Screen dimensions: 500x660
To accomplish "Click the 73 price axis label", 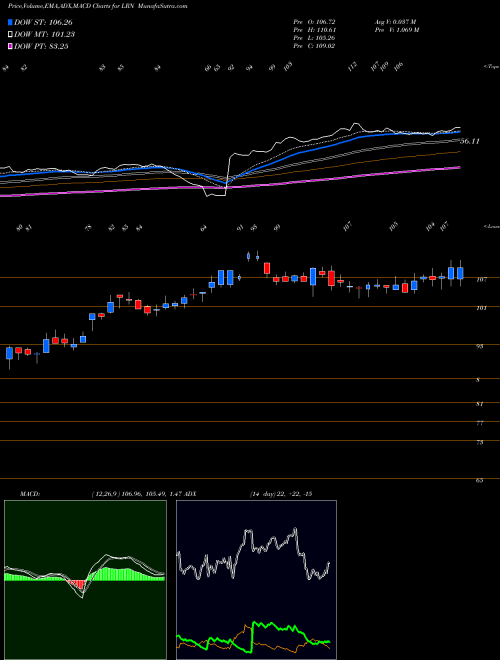I will pos(480,443).
